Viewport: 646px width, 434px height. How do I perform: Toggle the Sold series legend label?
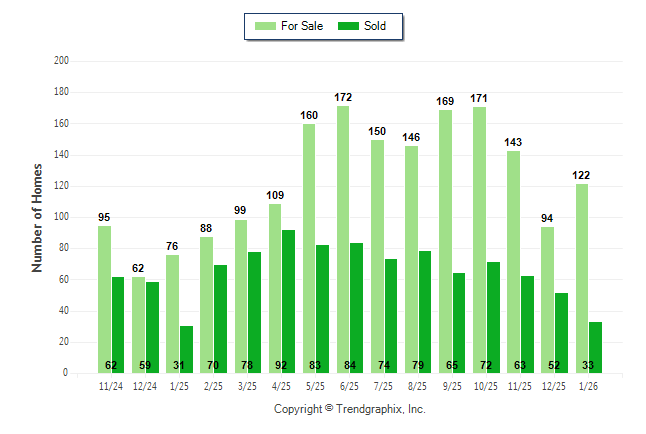tap(375, 26)
